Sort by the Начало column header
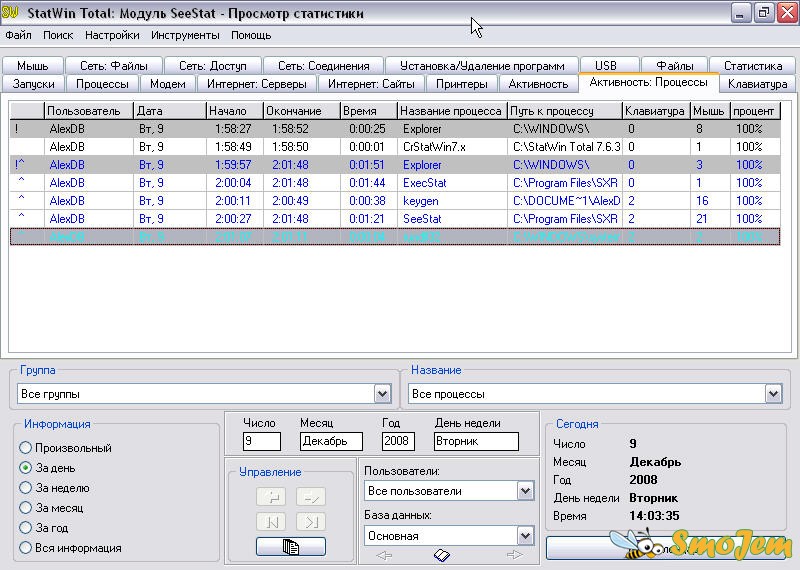Image resolution: width=800 pixels, height=570 pixels. click(235, 111)
